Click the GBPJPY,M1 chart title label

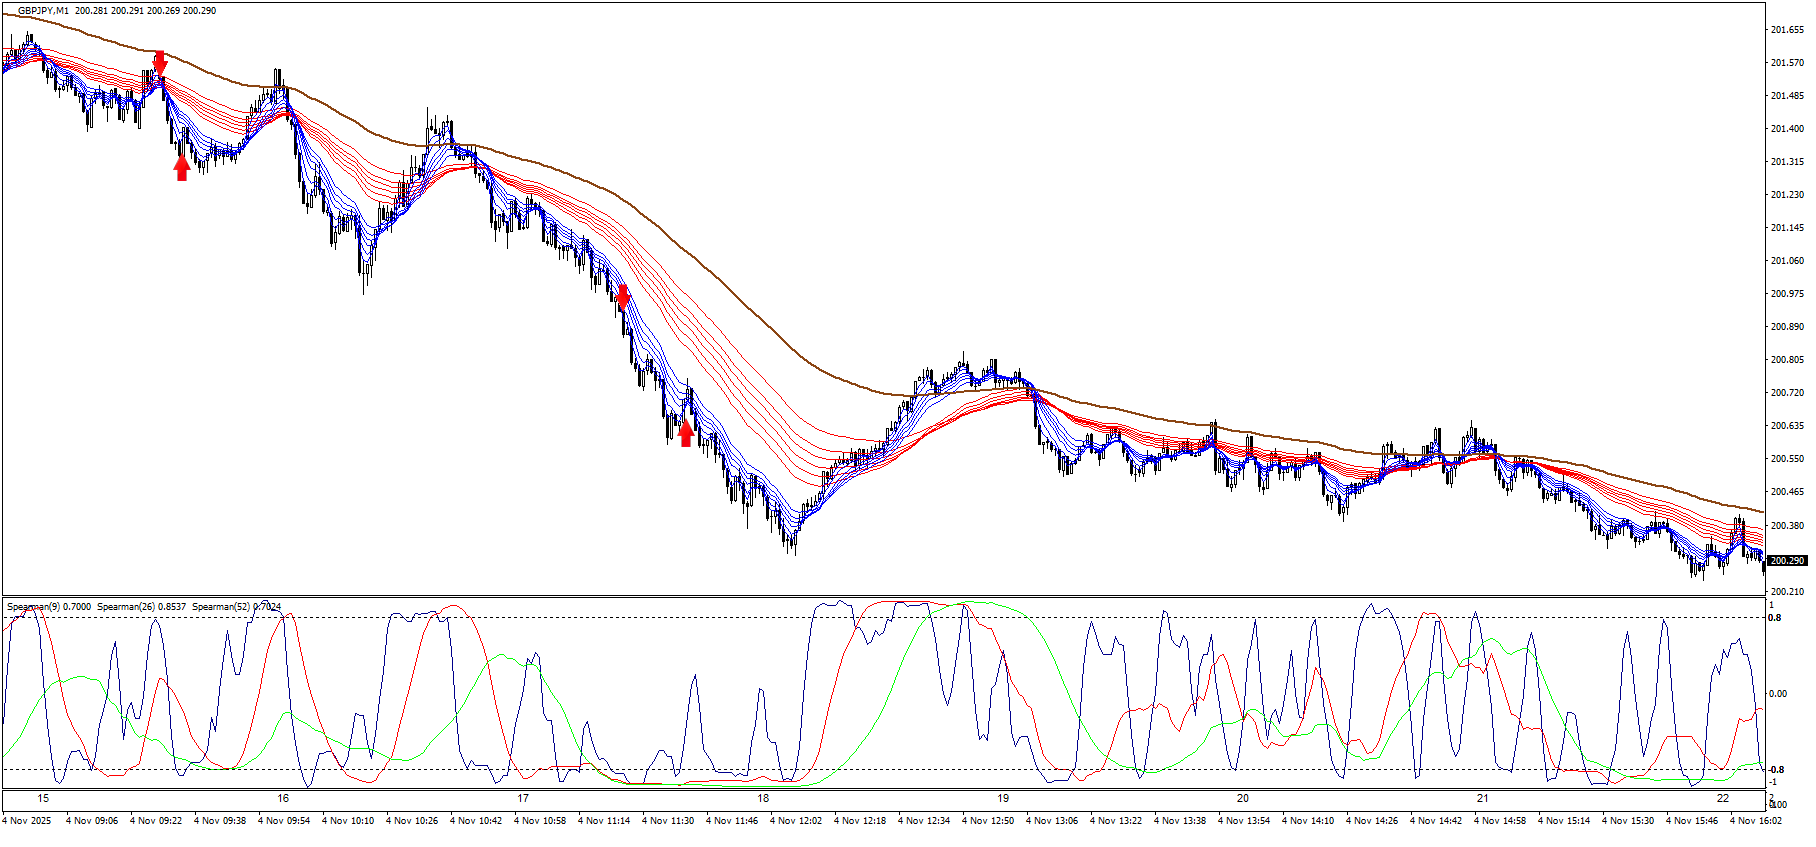(x=44, y=11)
